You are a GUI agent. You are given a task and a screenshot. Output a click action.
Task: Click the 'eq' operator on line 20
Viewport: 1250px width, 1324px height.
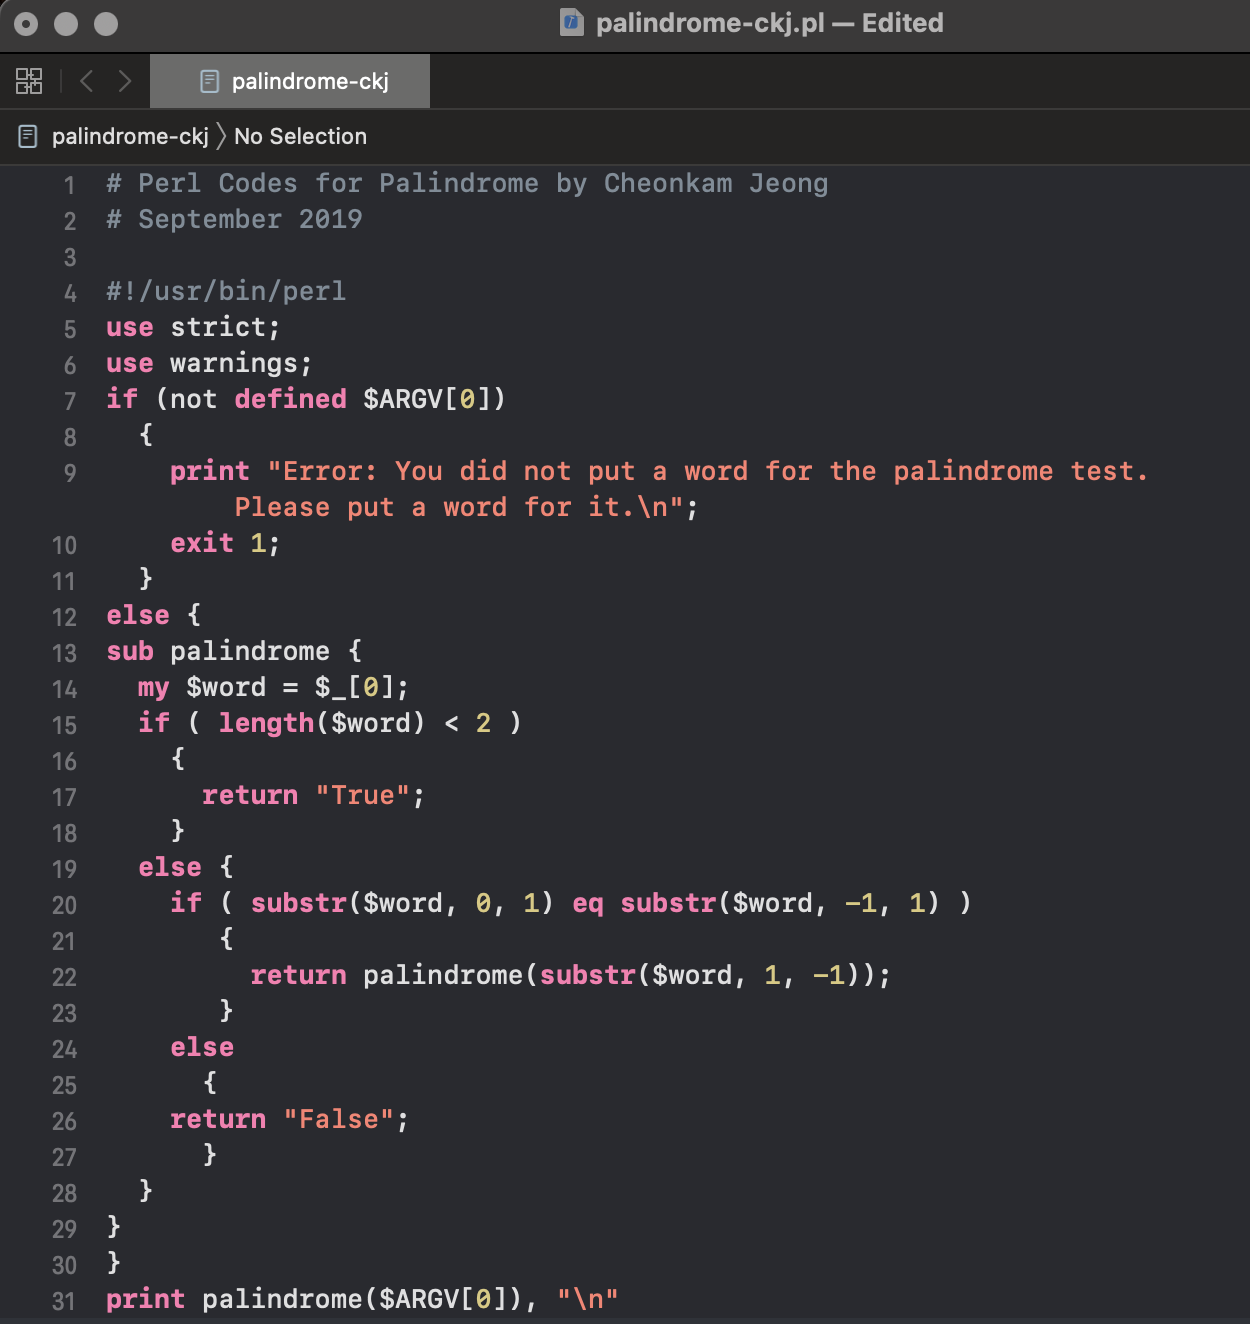coord(588,903)
